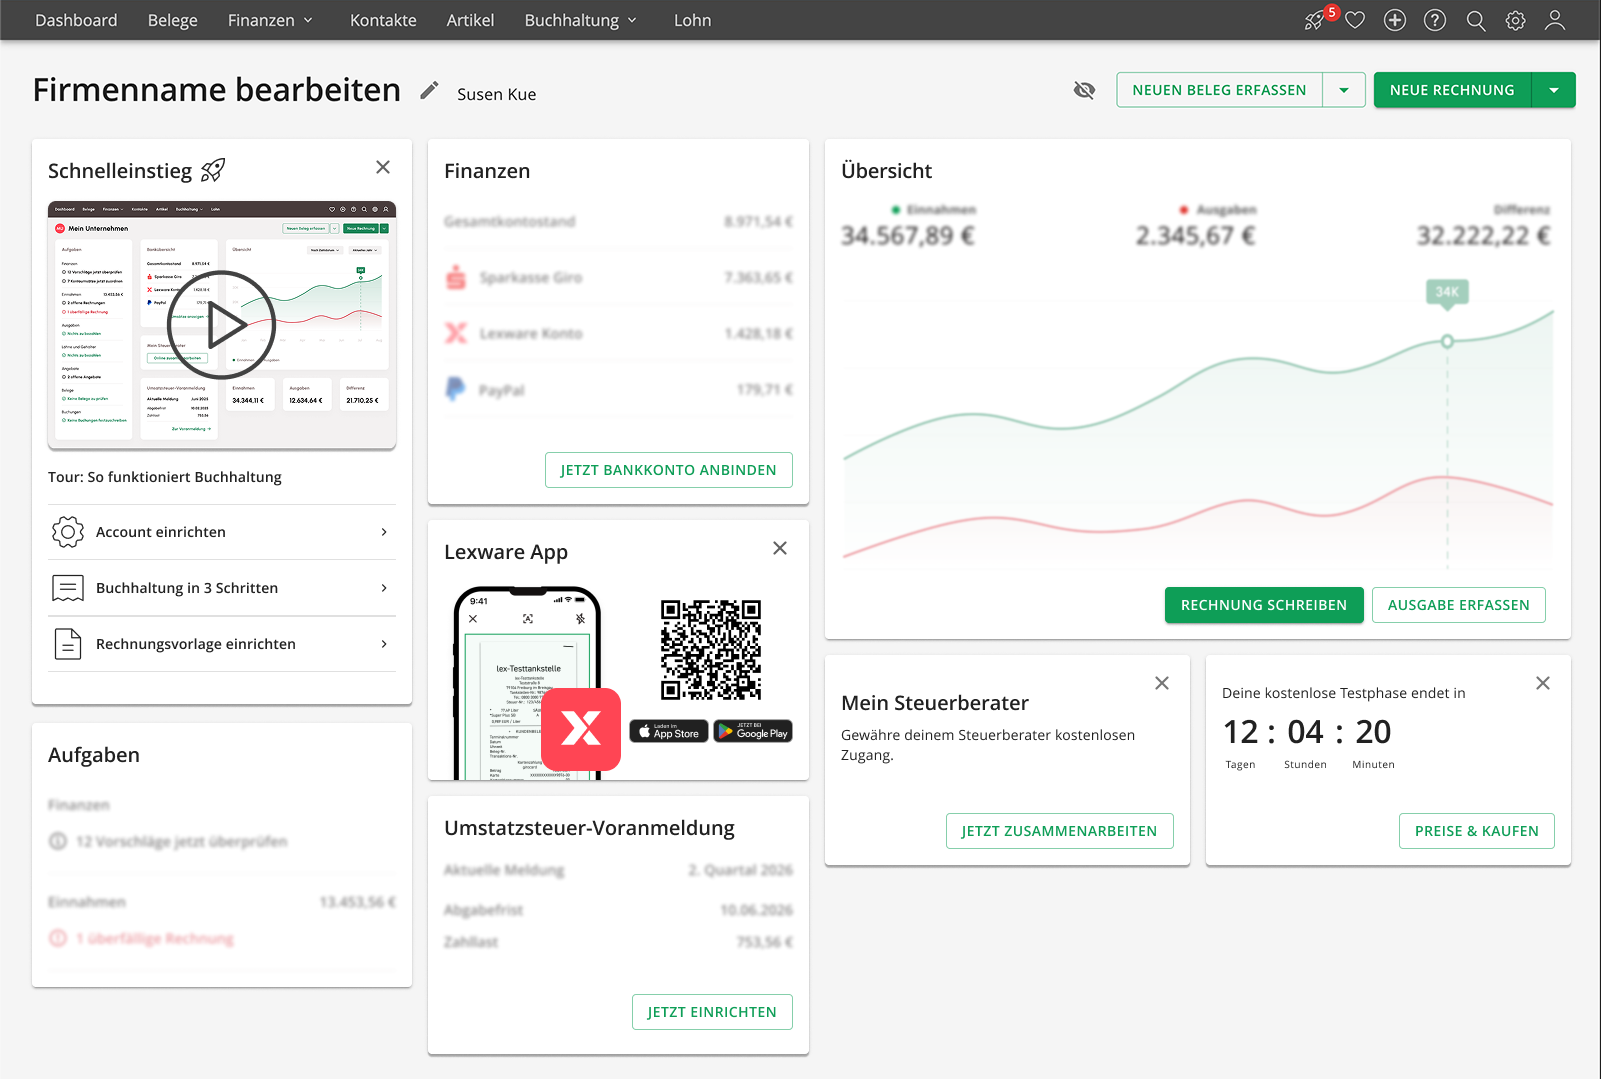
Task: Click the Einnahmen green legend dot
Action: 896,210
